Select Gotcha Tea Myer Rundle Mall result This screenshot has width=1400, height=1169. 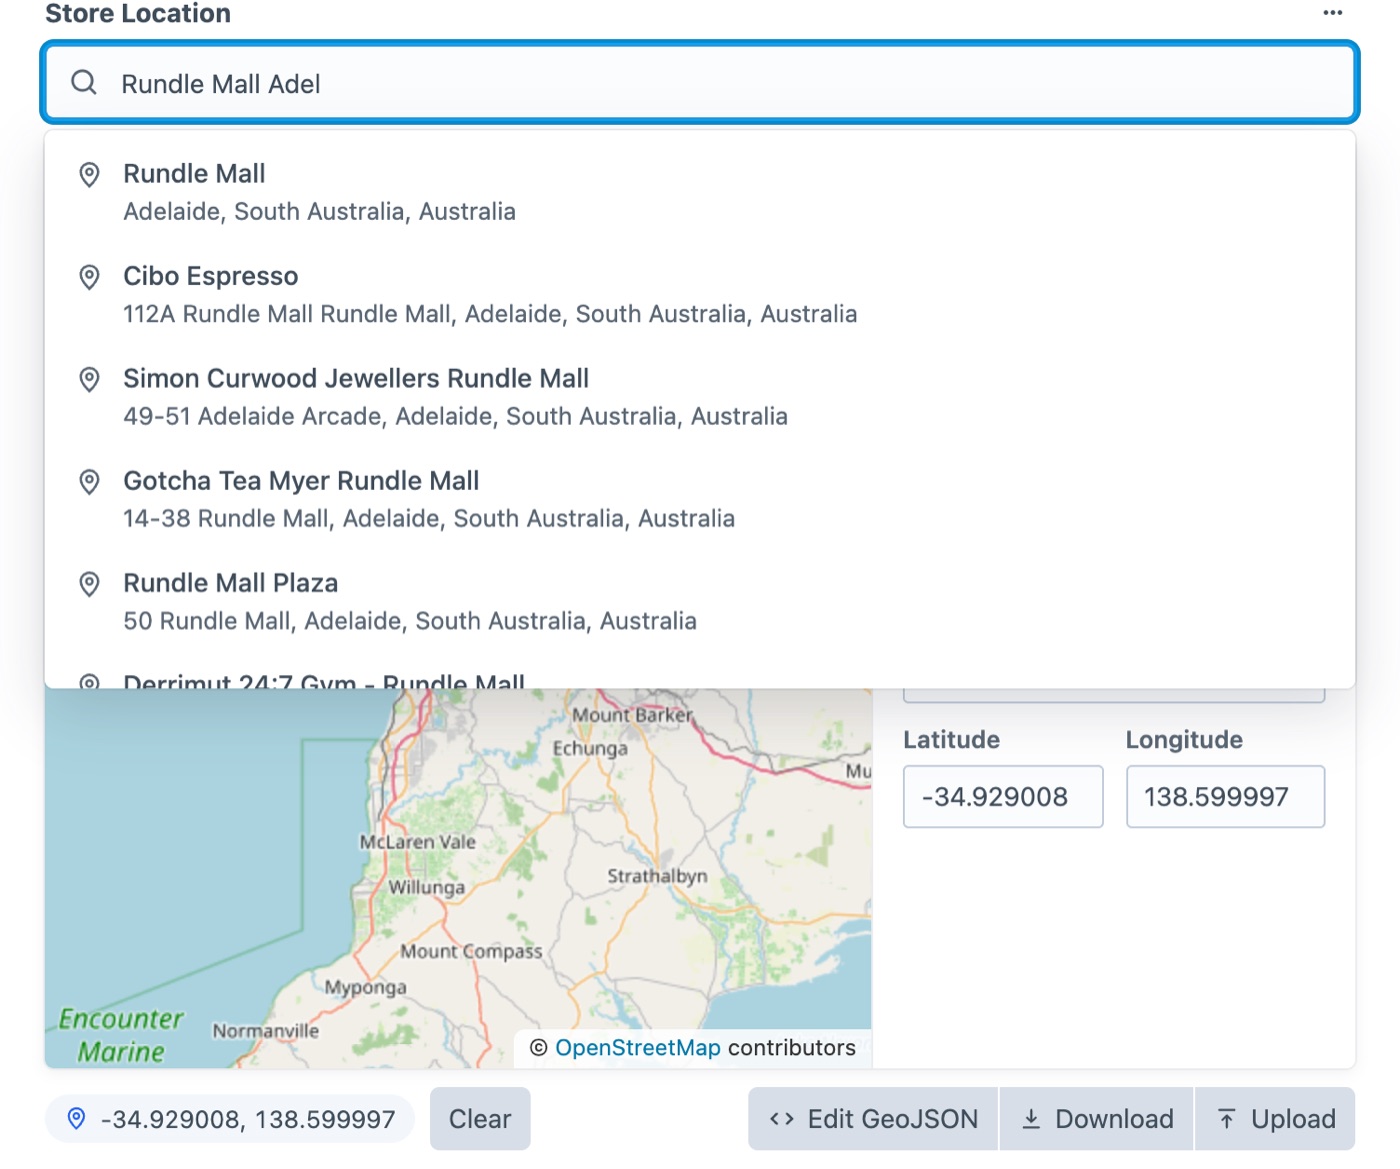point(700,499)
